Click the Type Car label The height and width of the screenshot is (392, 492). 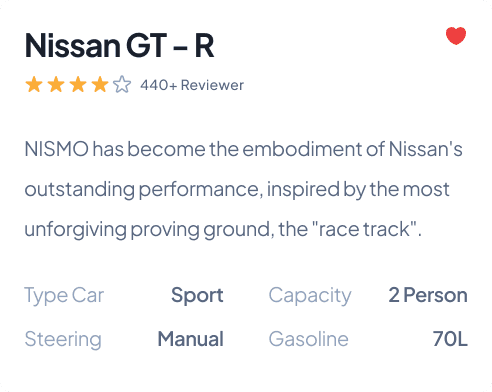click(64, 296)
